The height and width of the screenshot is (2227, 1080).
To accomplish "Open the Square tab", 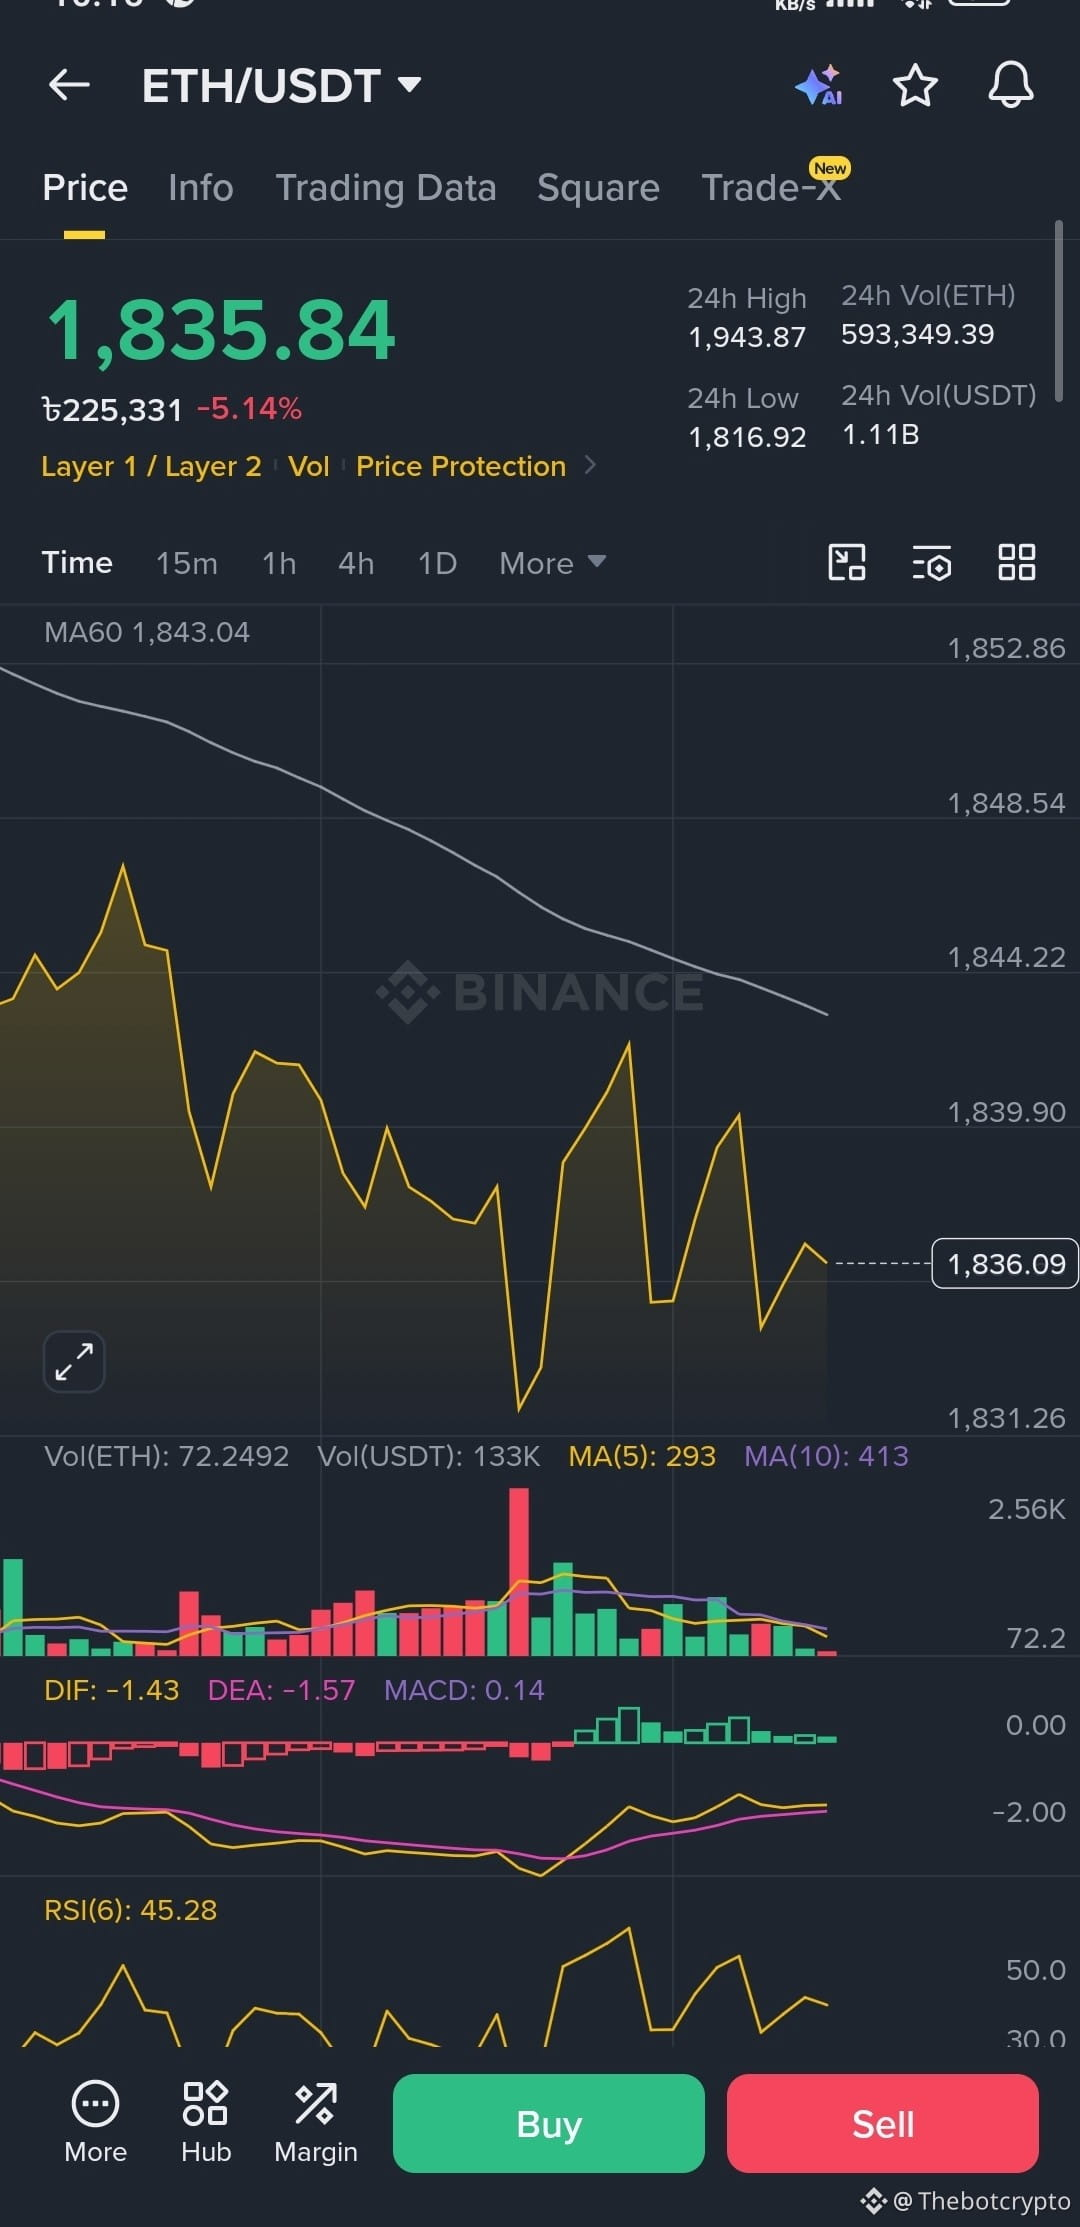I will (x=598, y=188).
